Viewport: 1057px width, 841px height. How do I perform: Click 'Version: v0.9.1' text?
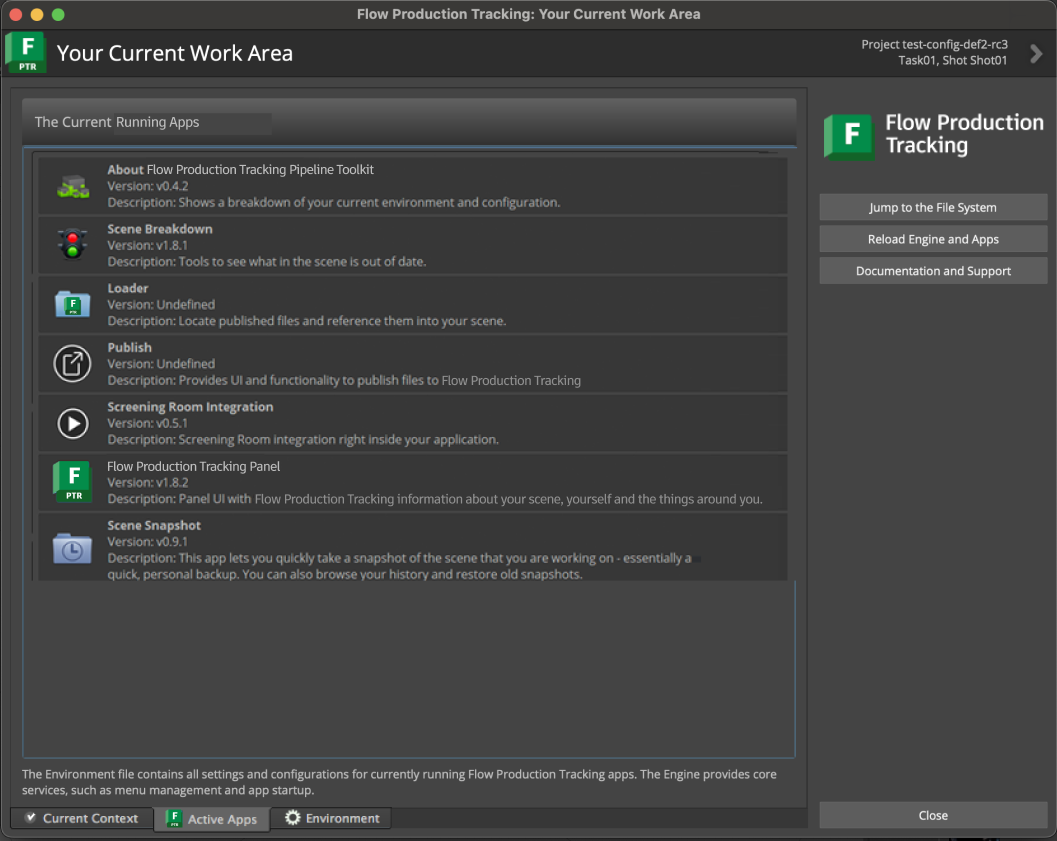coord(148,542)
